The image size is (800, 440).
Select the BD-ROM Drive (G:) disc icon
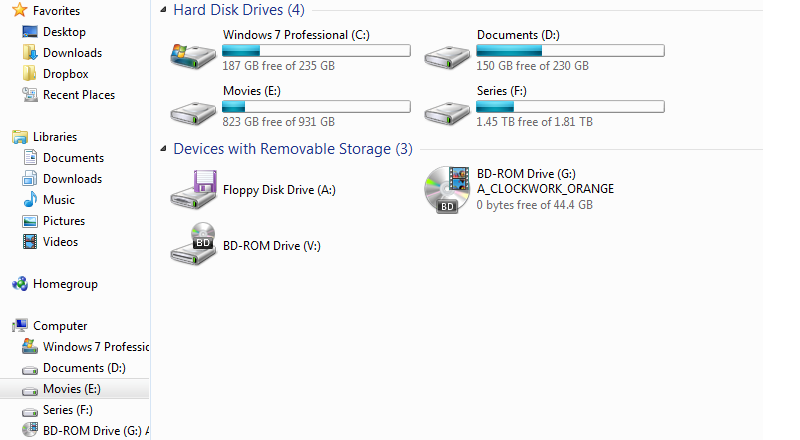click(447, 189)
